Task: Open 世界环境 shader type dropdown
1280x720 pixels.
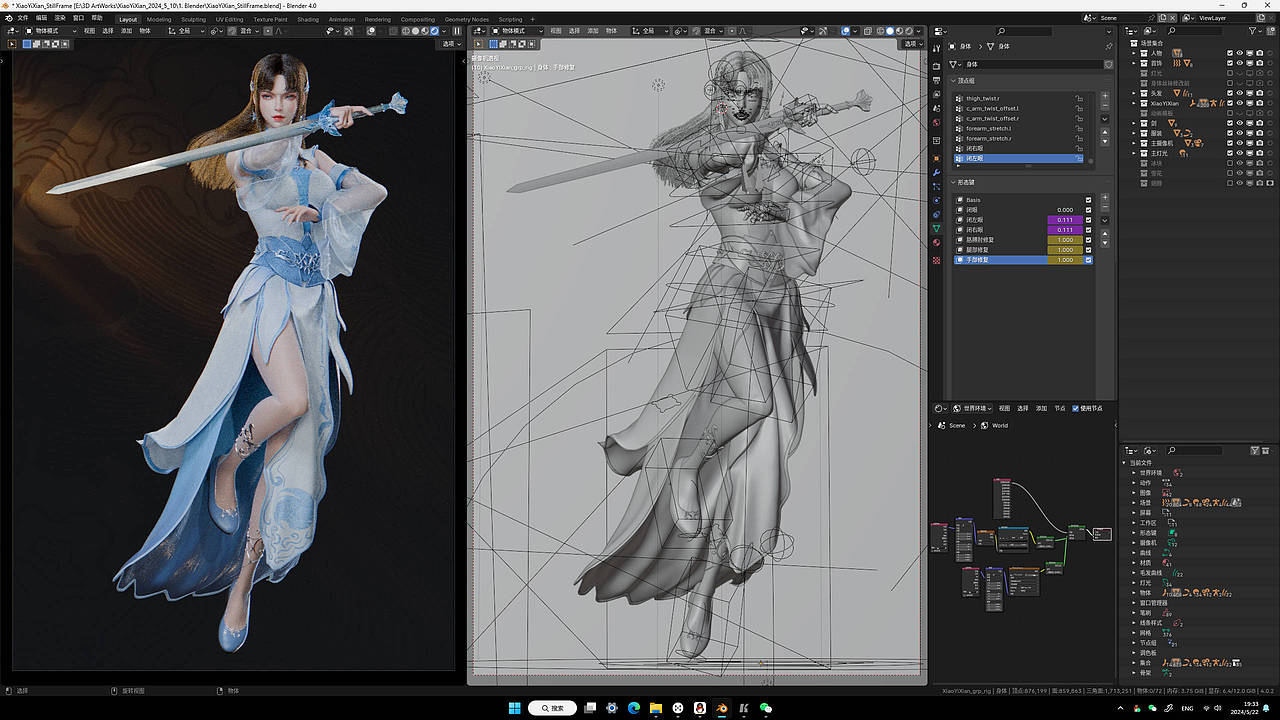Action: (970, 408)
